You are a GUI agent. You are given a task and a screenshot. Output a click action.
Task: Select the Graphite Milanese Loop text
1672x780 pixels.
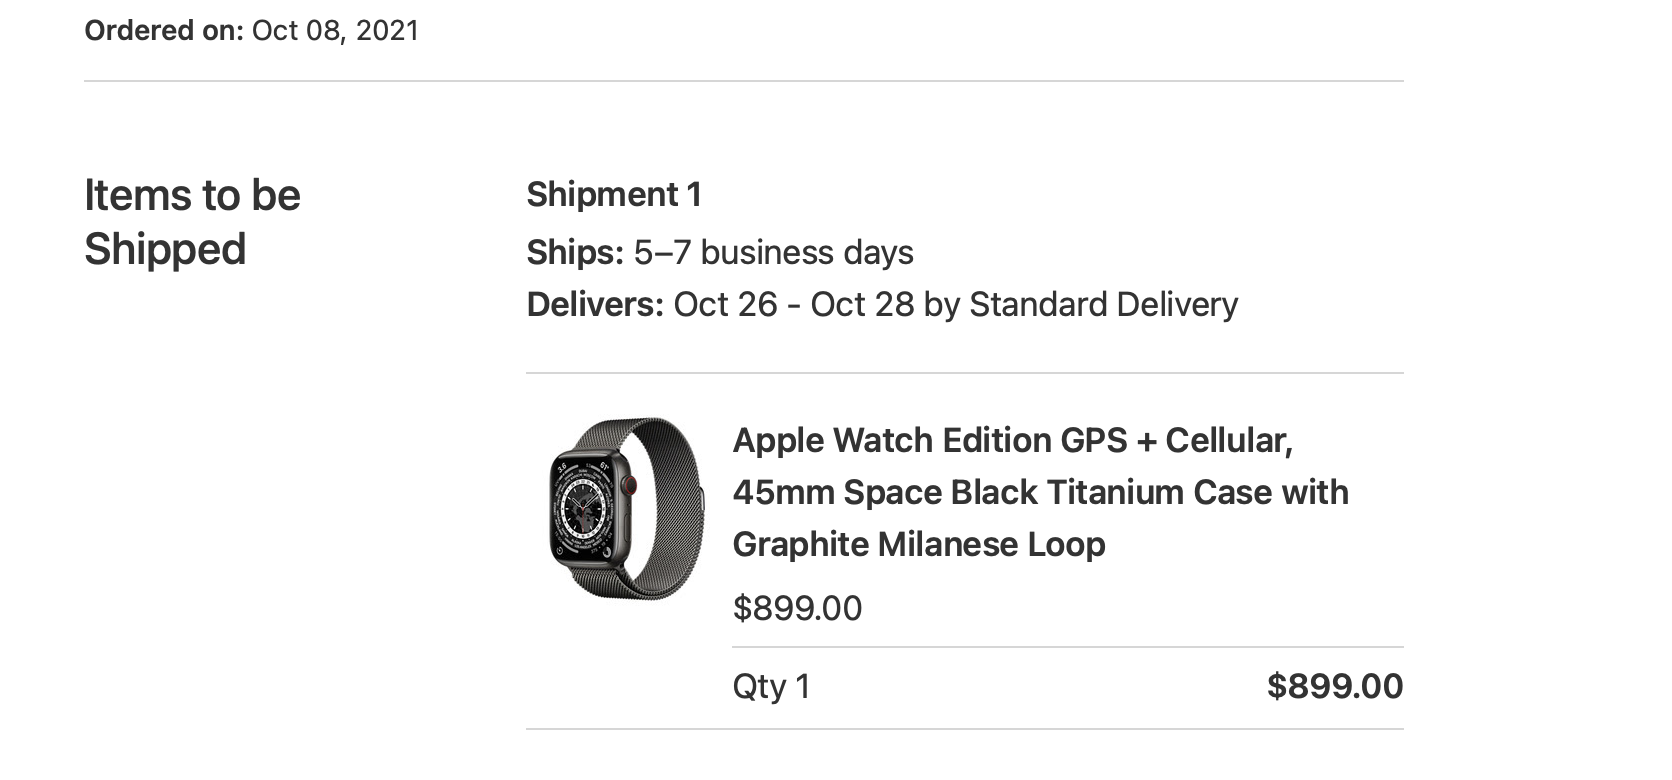[918, 544]
